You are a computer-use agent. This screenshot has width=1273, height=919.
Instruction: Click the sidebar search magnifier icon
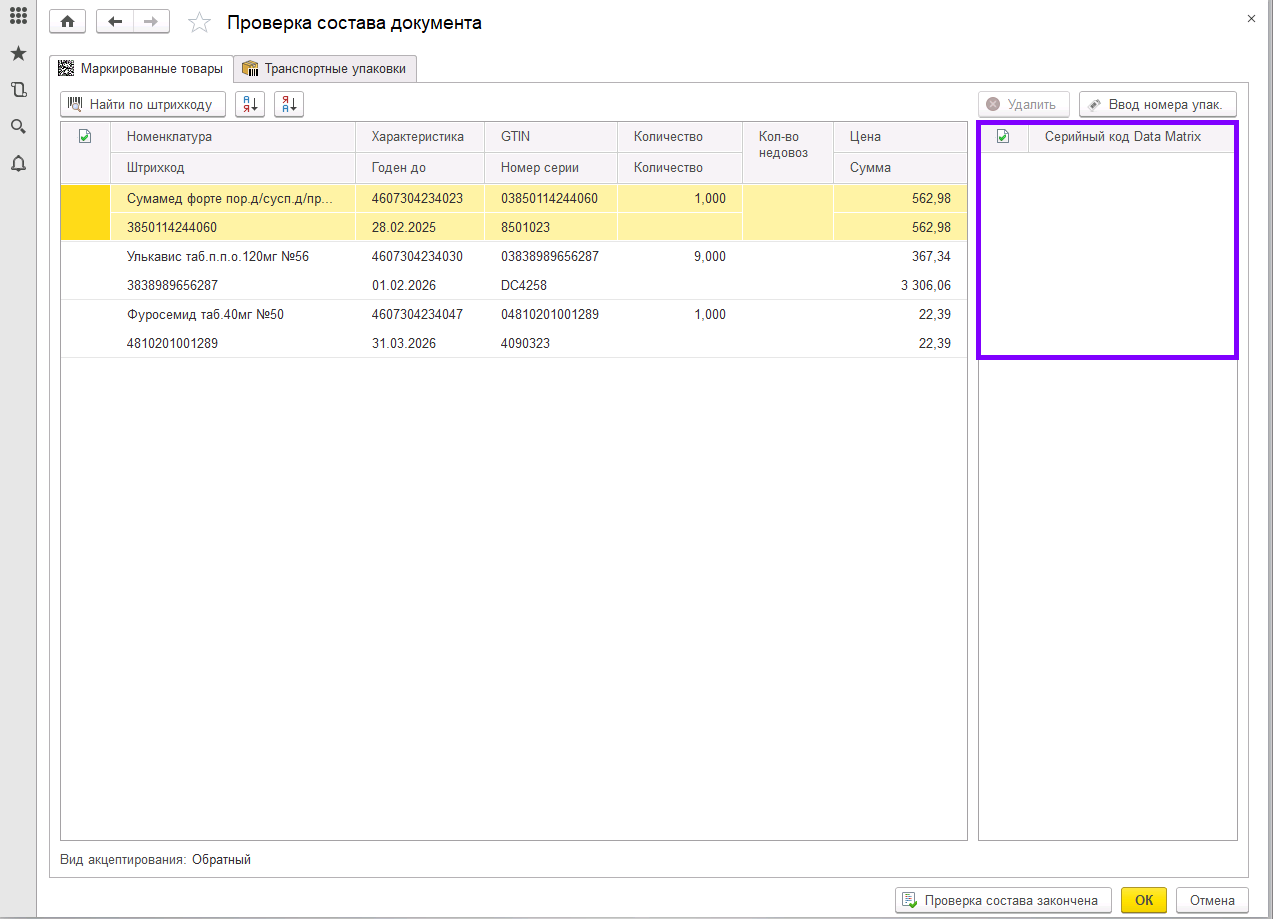click(18, 126)
